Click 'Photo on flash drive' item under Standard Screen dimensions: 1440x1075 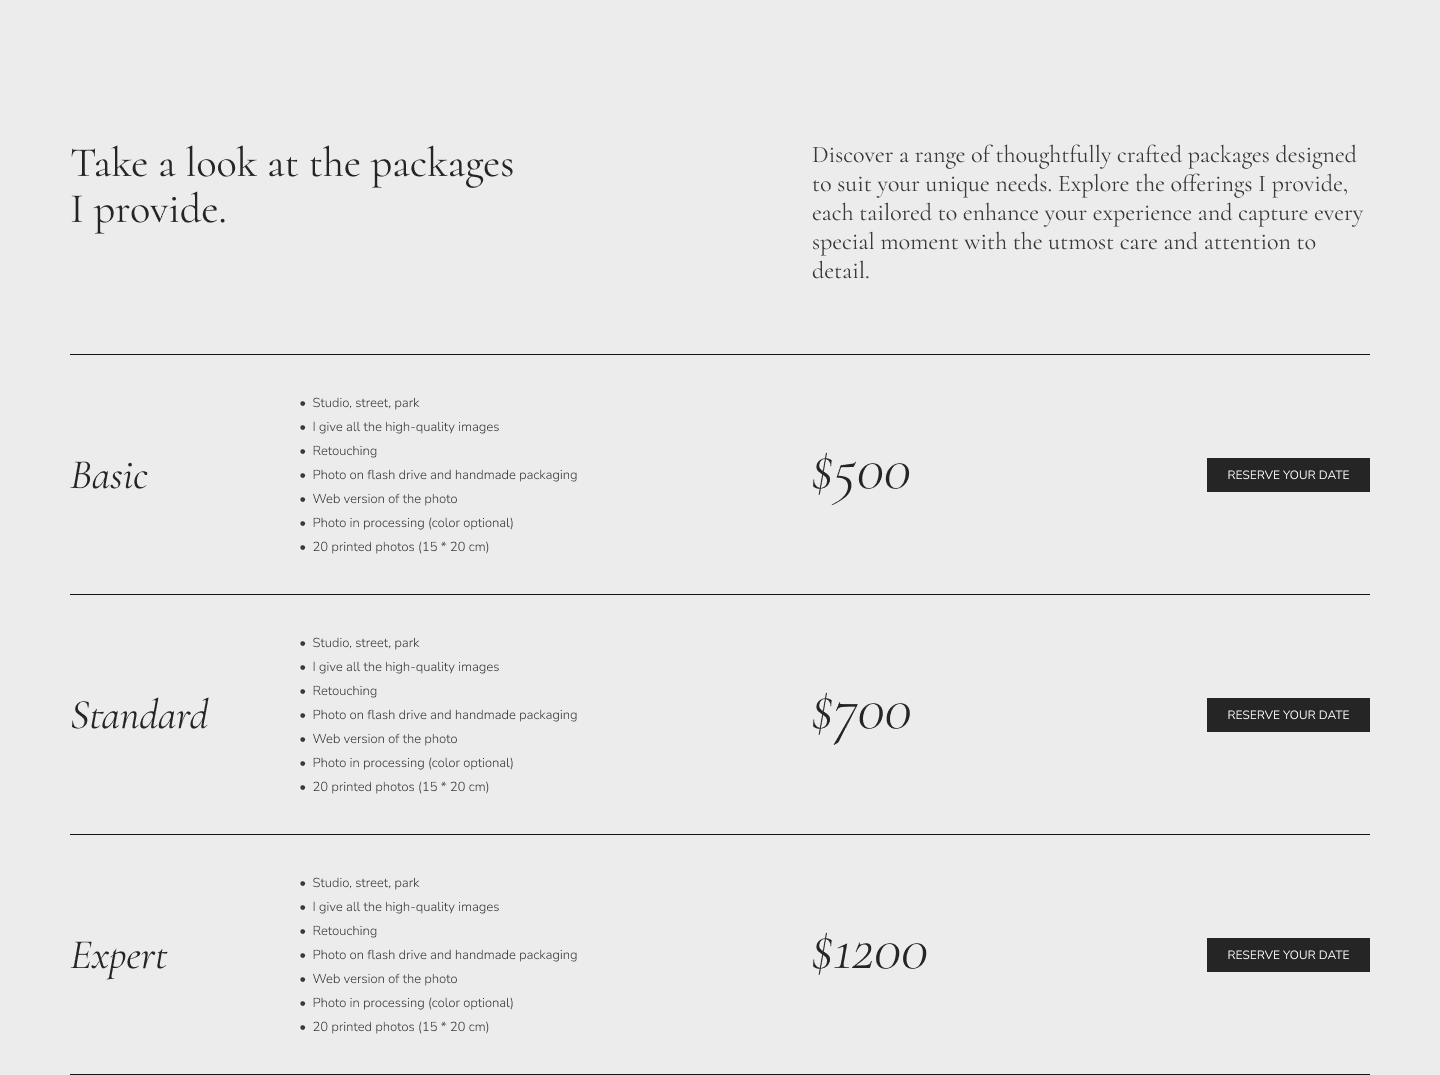[x=444, y=715]
